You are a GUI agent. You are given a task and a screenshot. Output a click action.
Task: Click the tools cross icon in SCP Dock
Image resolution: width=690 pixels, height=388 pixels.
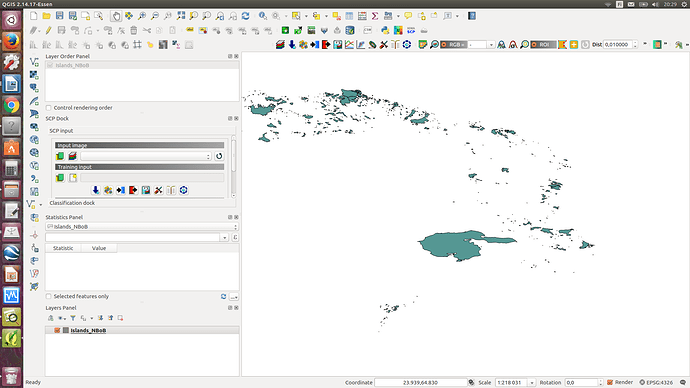(x=158, y=190)
